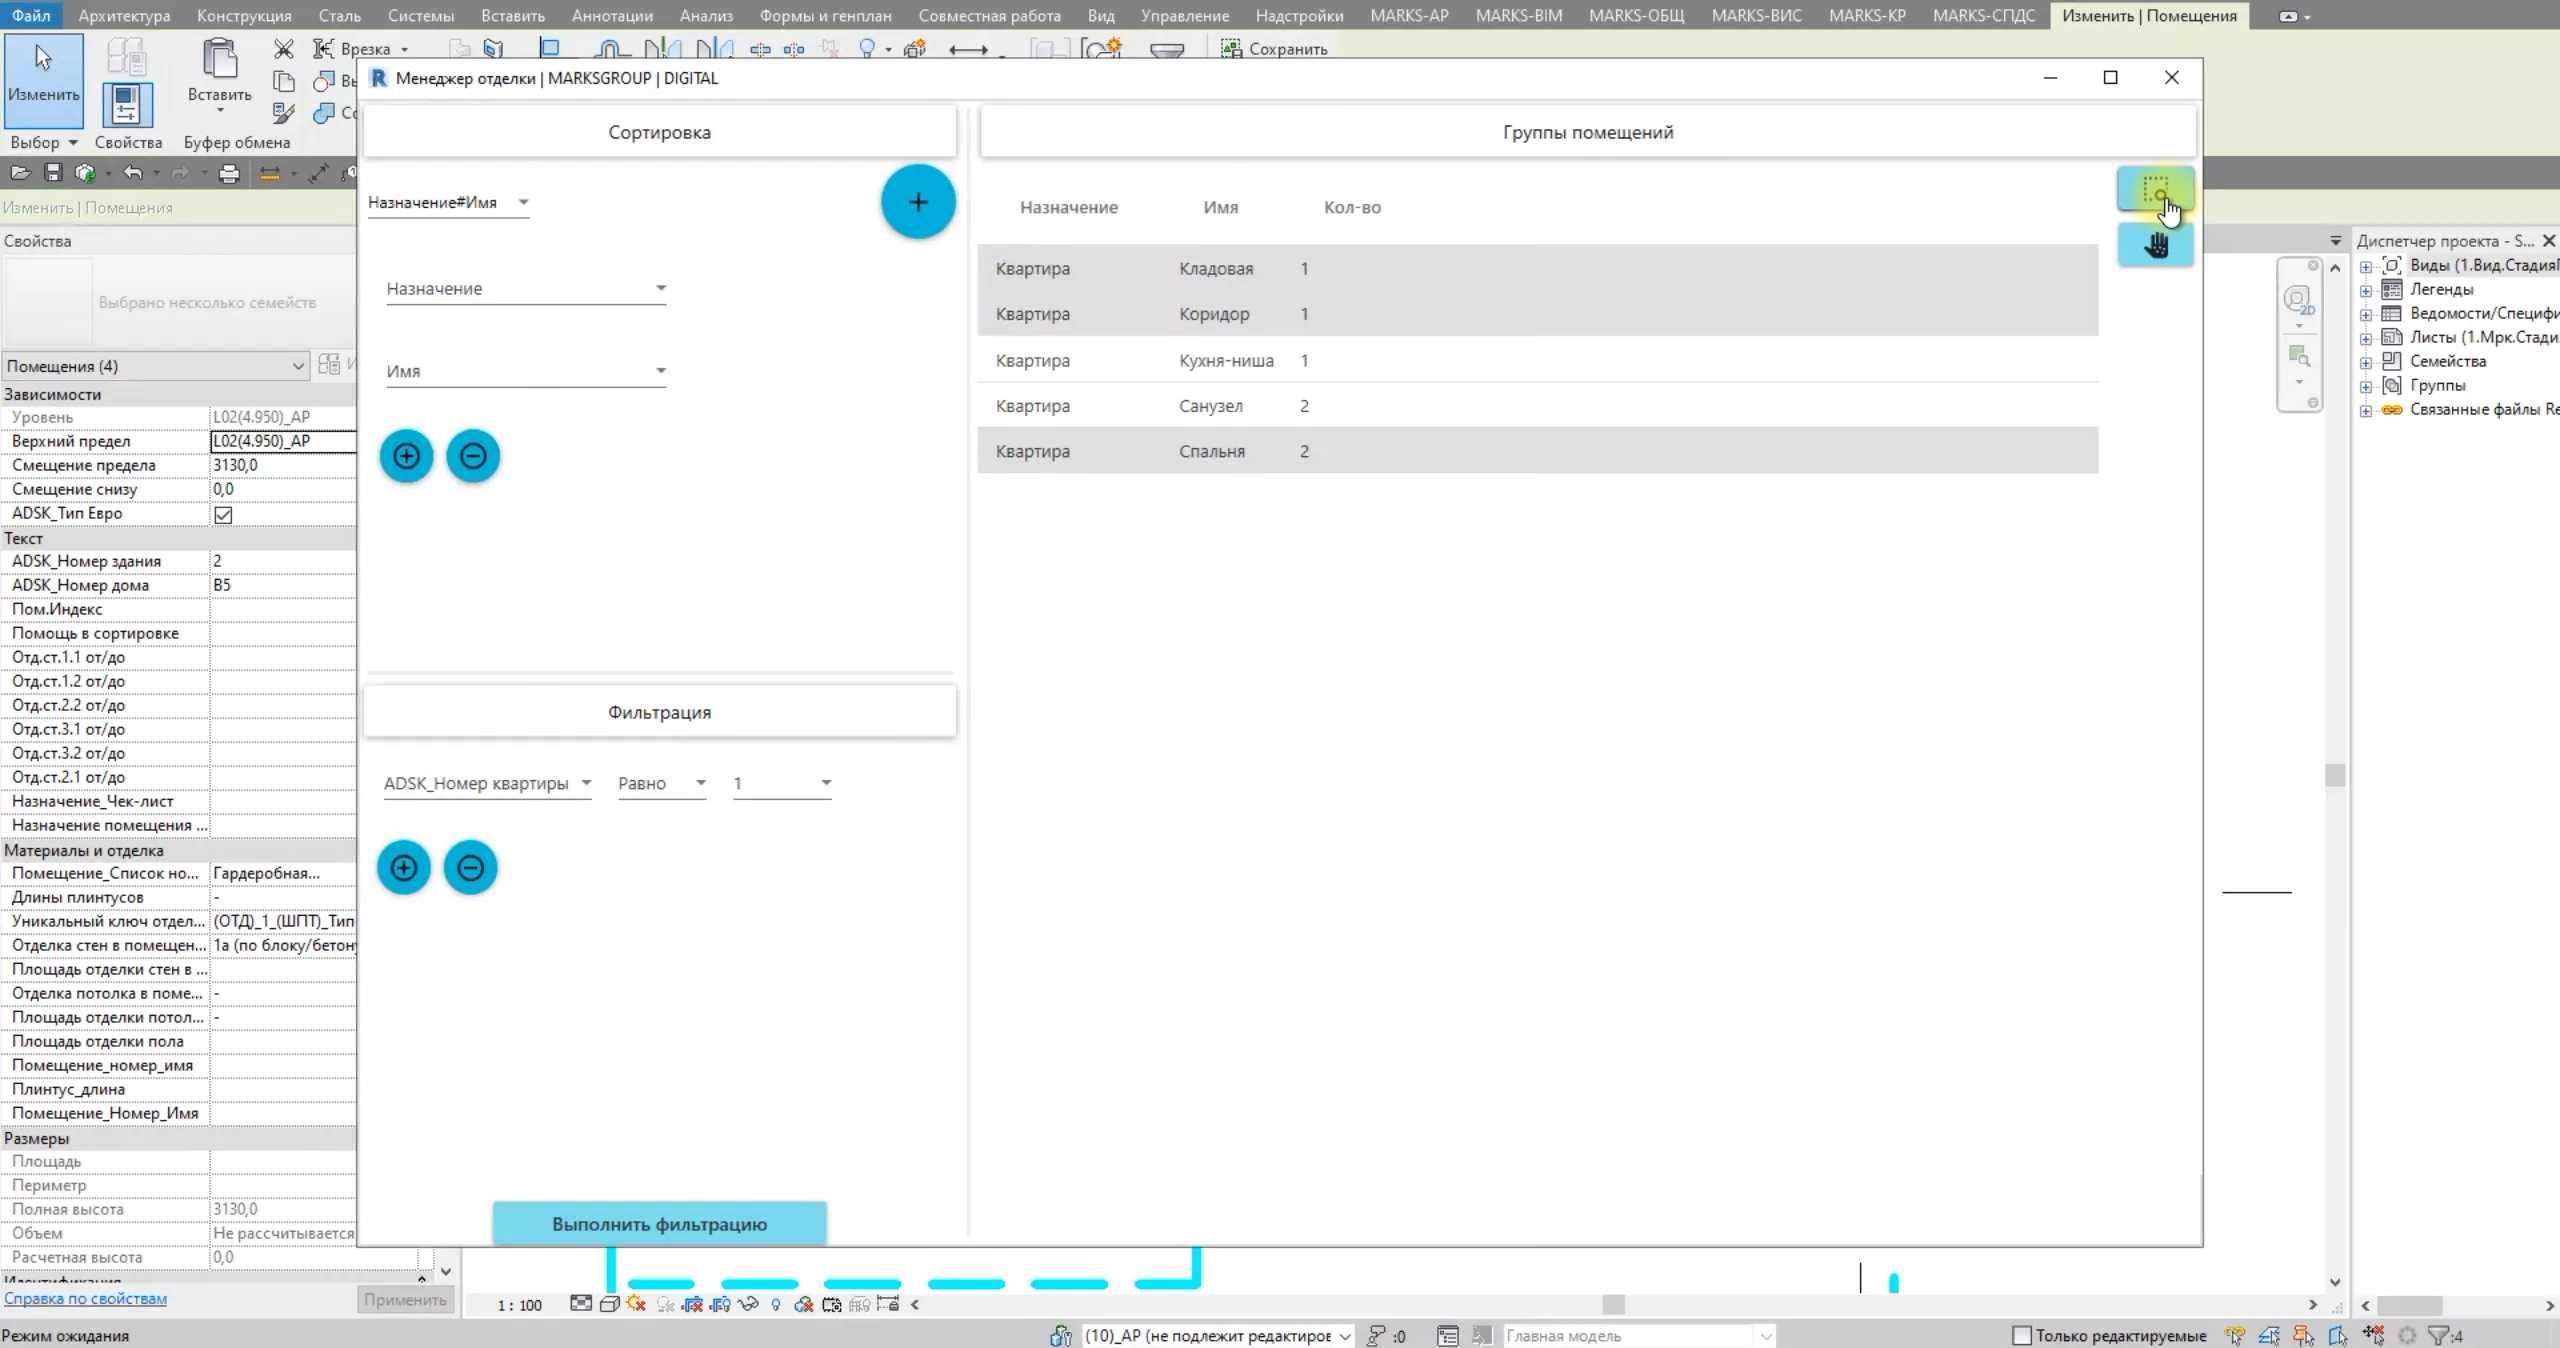Click the large blue plus button in Сортировка
Screen dimensions: 2560x1348
pyautogui.click(x=917, y=202)
